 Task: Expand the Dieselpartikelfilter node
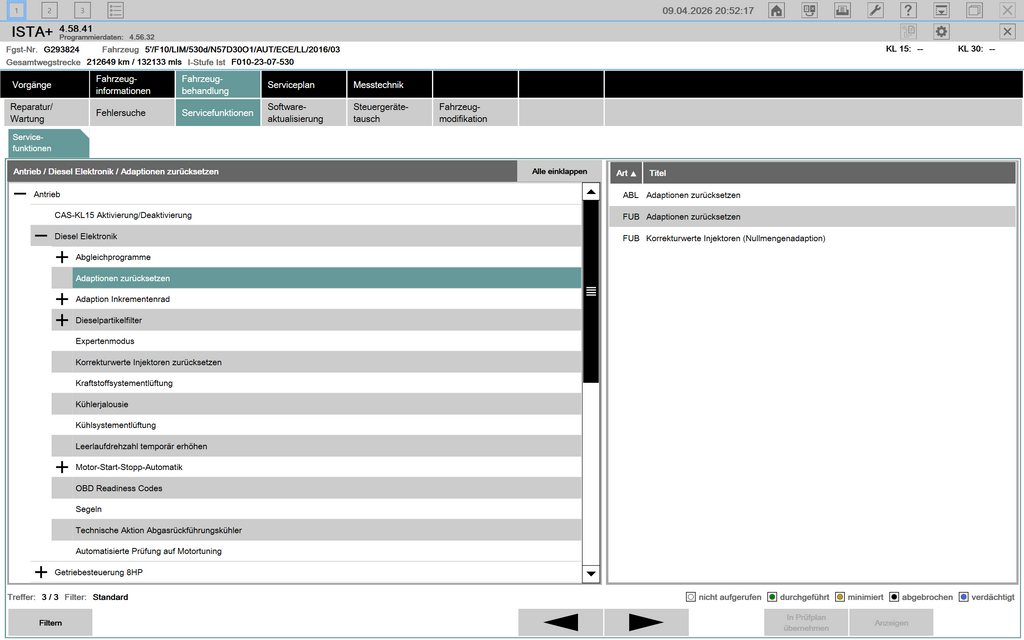[x=62, y=320]
